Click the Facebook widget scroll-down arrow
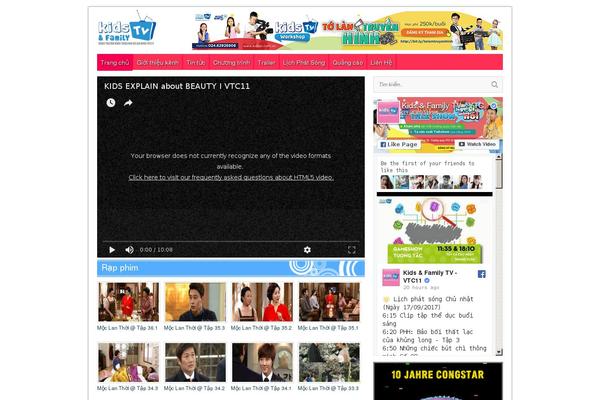 pos(499,352)
